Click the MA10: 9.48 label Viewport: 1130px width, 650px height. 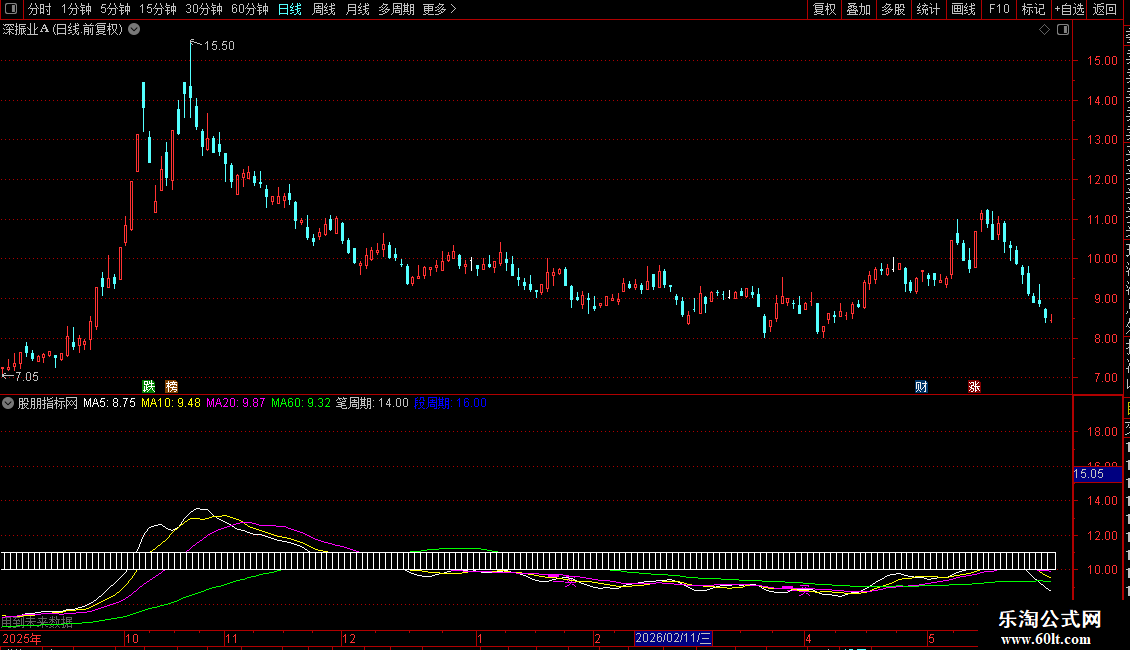171,403
